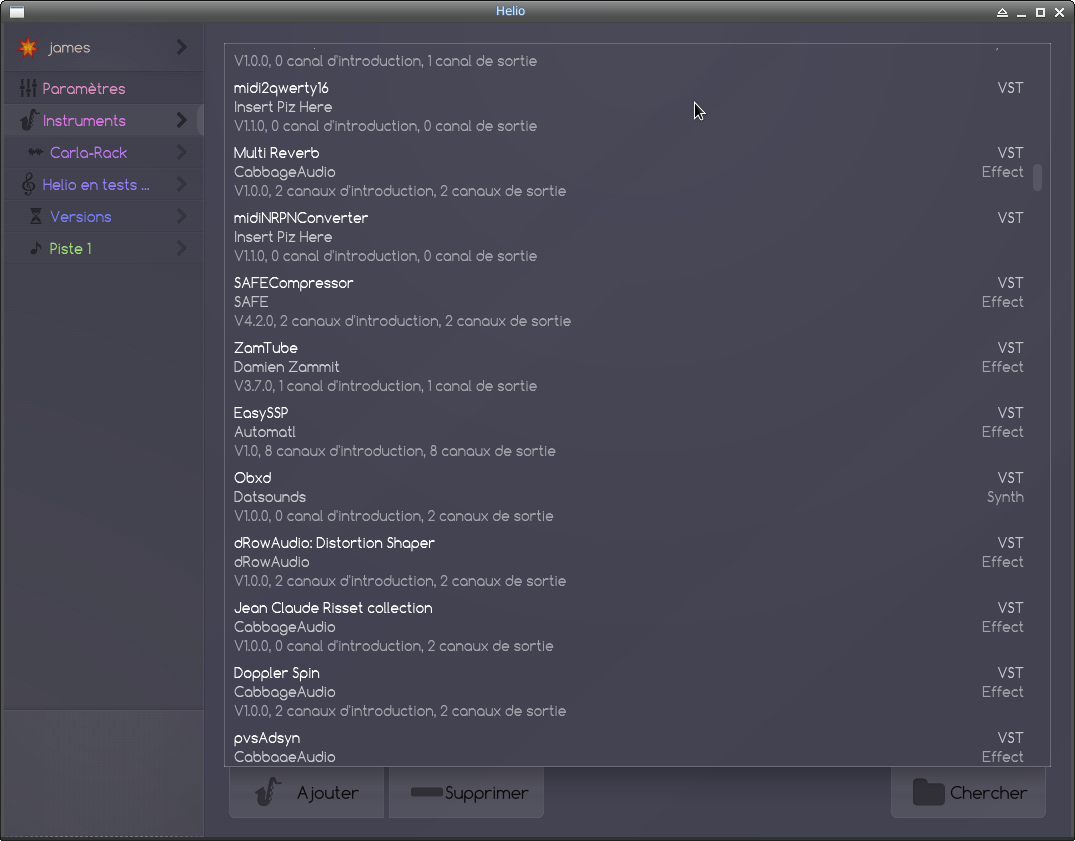Select dRowAudio: Distortion Shaper plugin
The height and width of the screenshot is (841, 1075).
tap(629, 562)
